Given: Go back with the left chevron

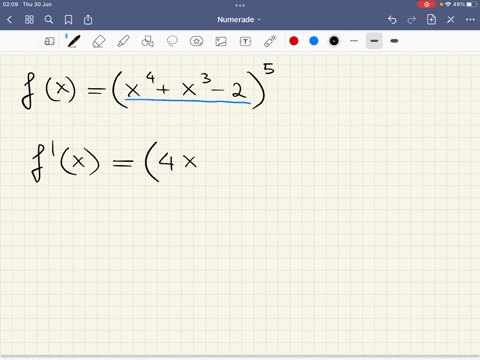Looking at the screenshot, I should click(x=9, y=20).
